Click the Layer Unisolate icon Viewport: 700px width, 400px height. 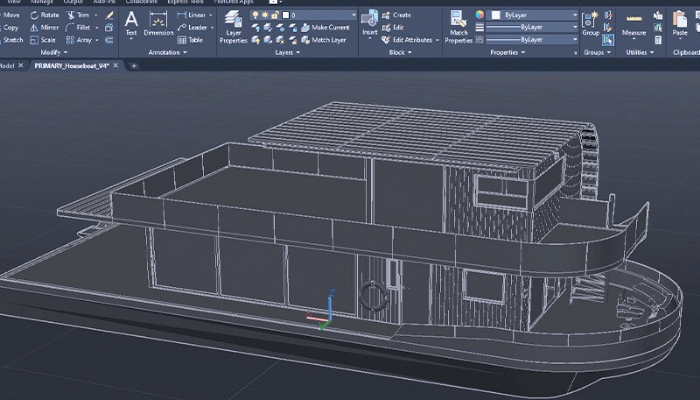[x=268, y=40]
